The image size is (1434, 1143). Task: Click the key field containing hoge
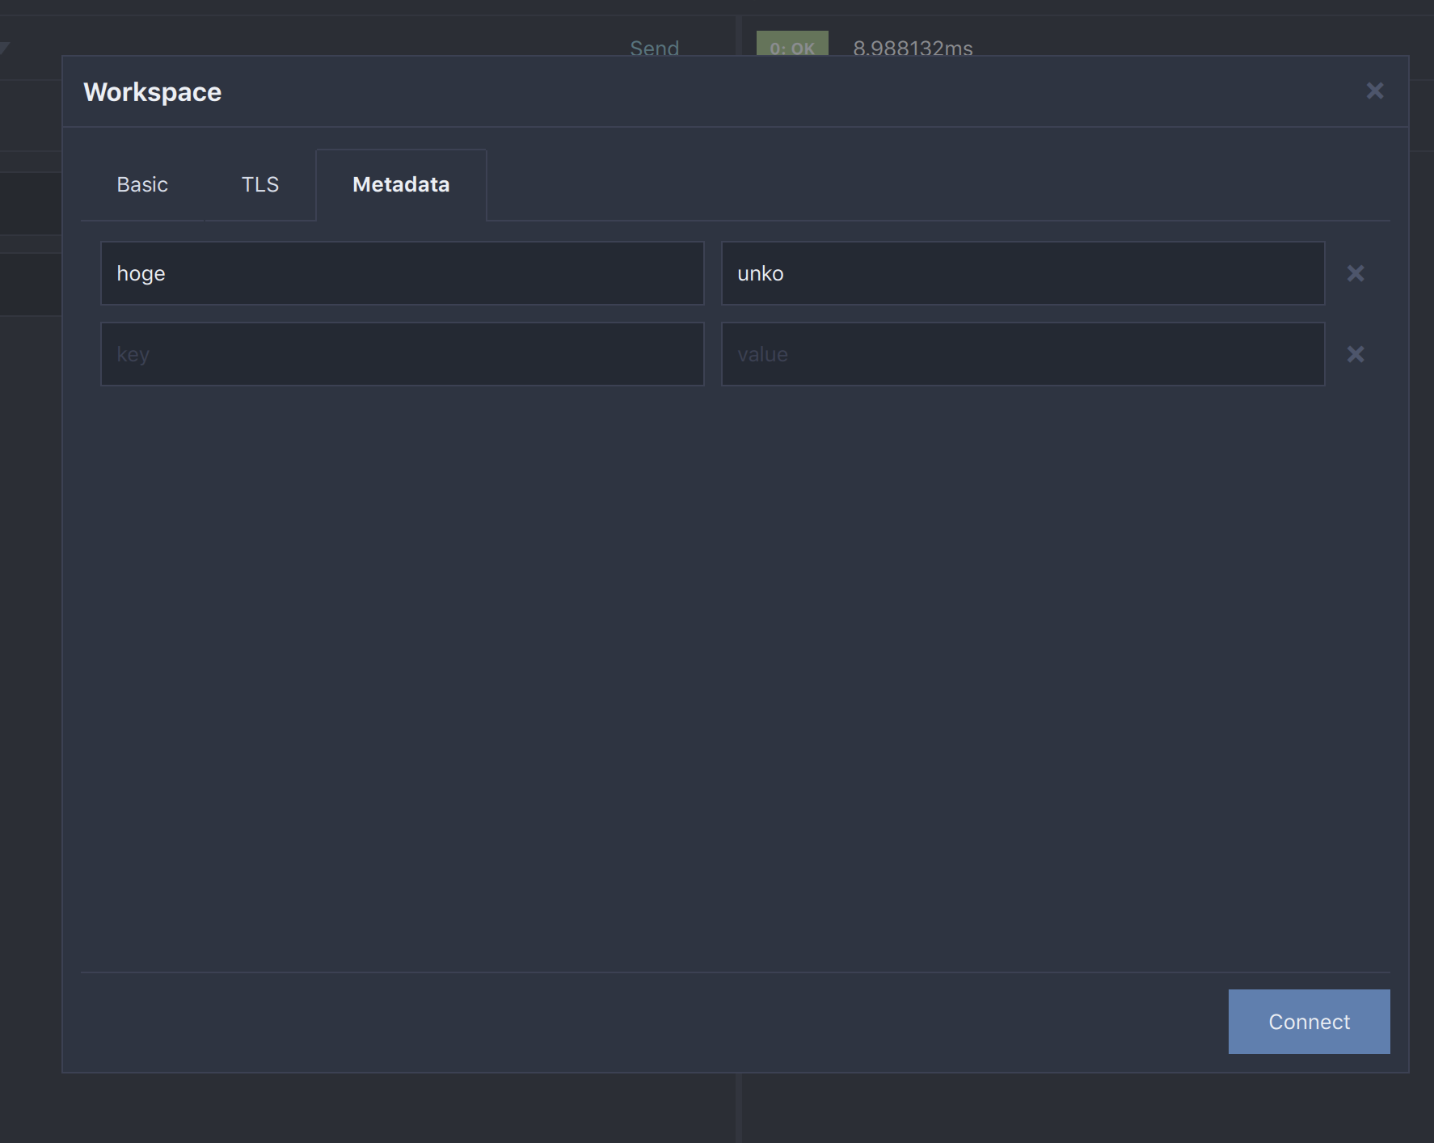click(x=402, y=273)
